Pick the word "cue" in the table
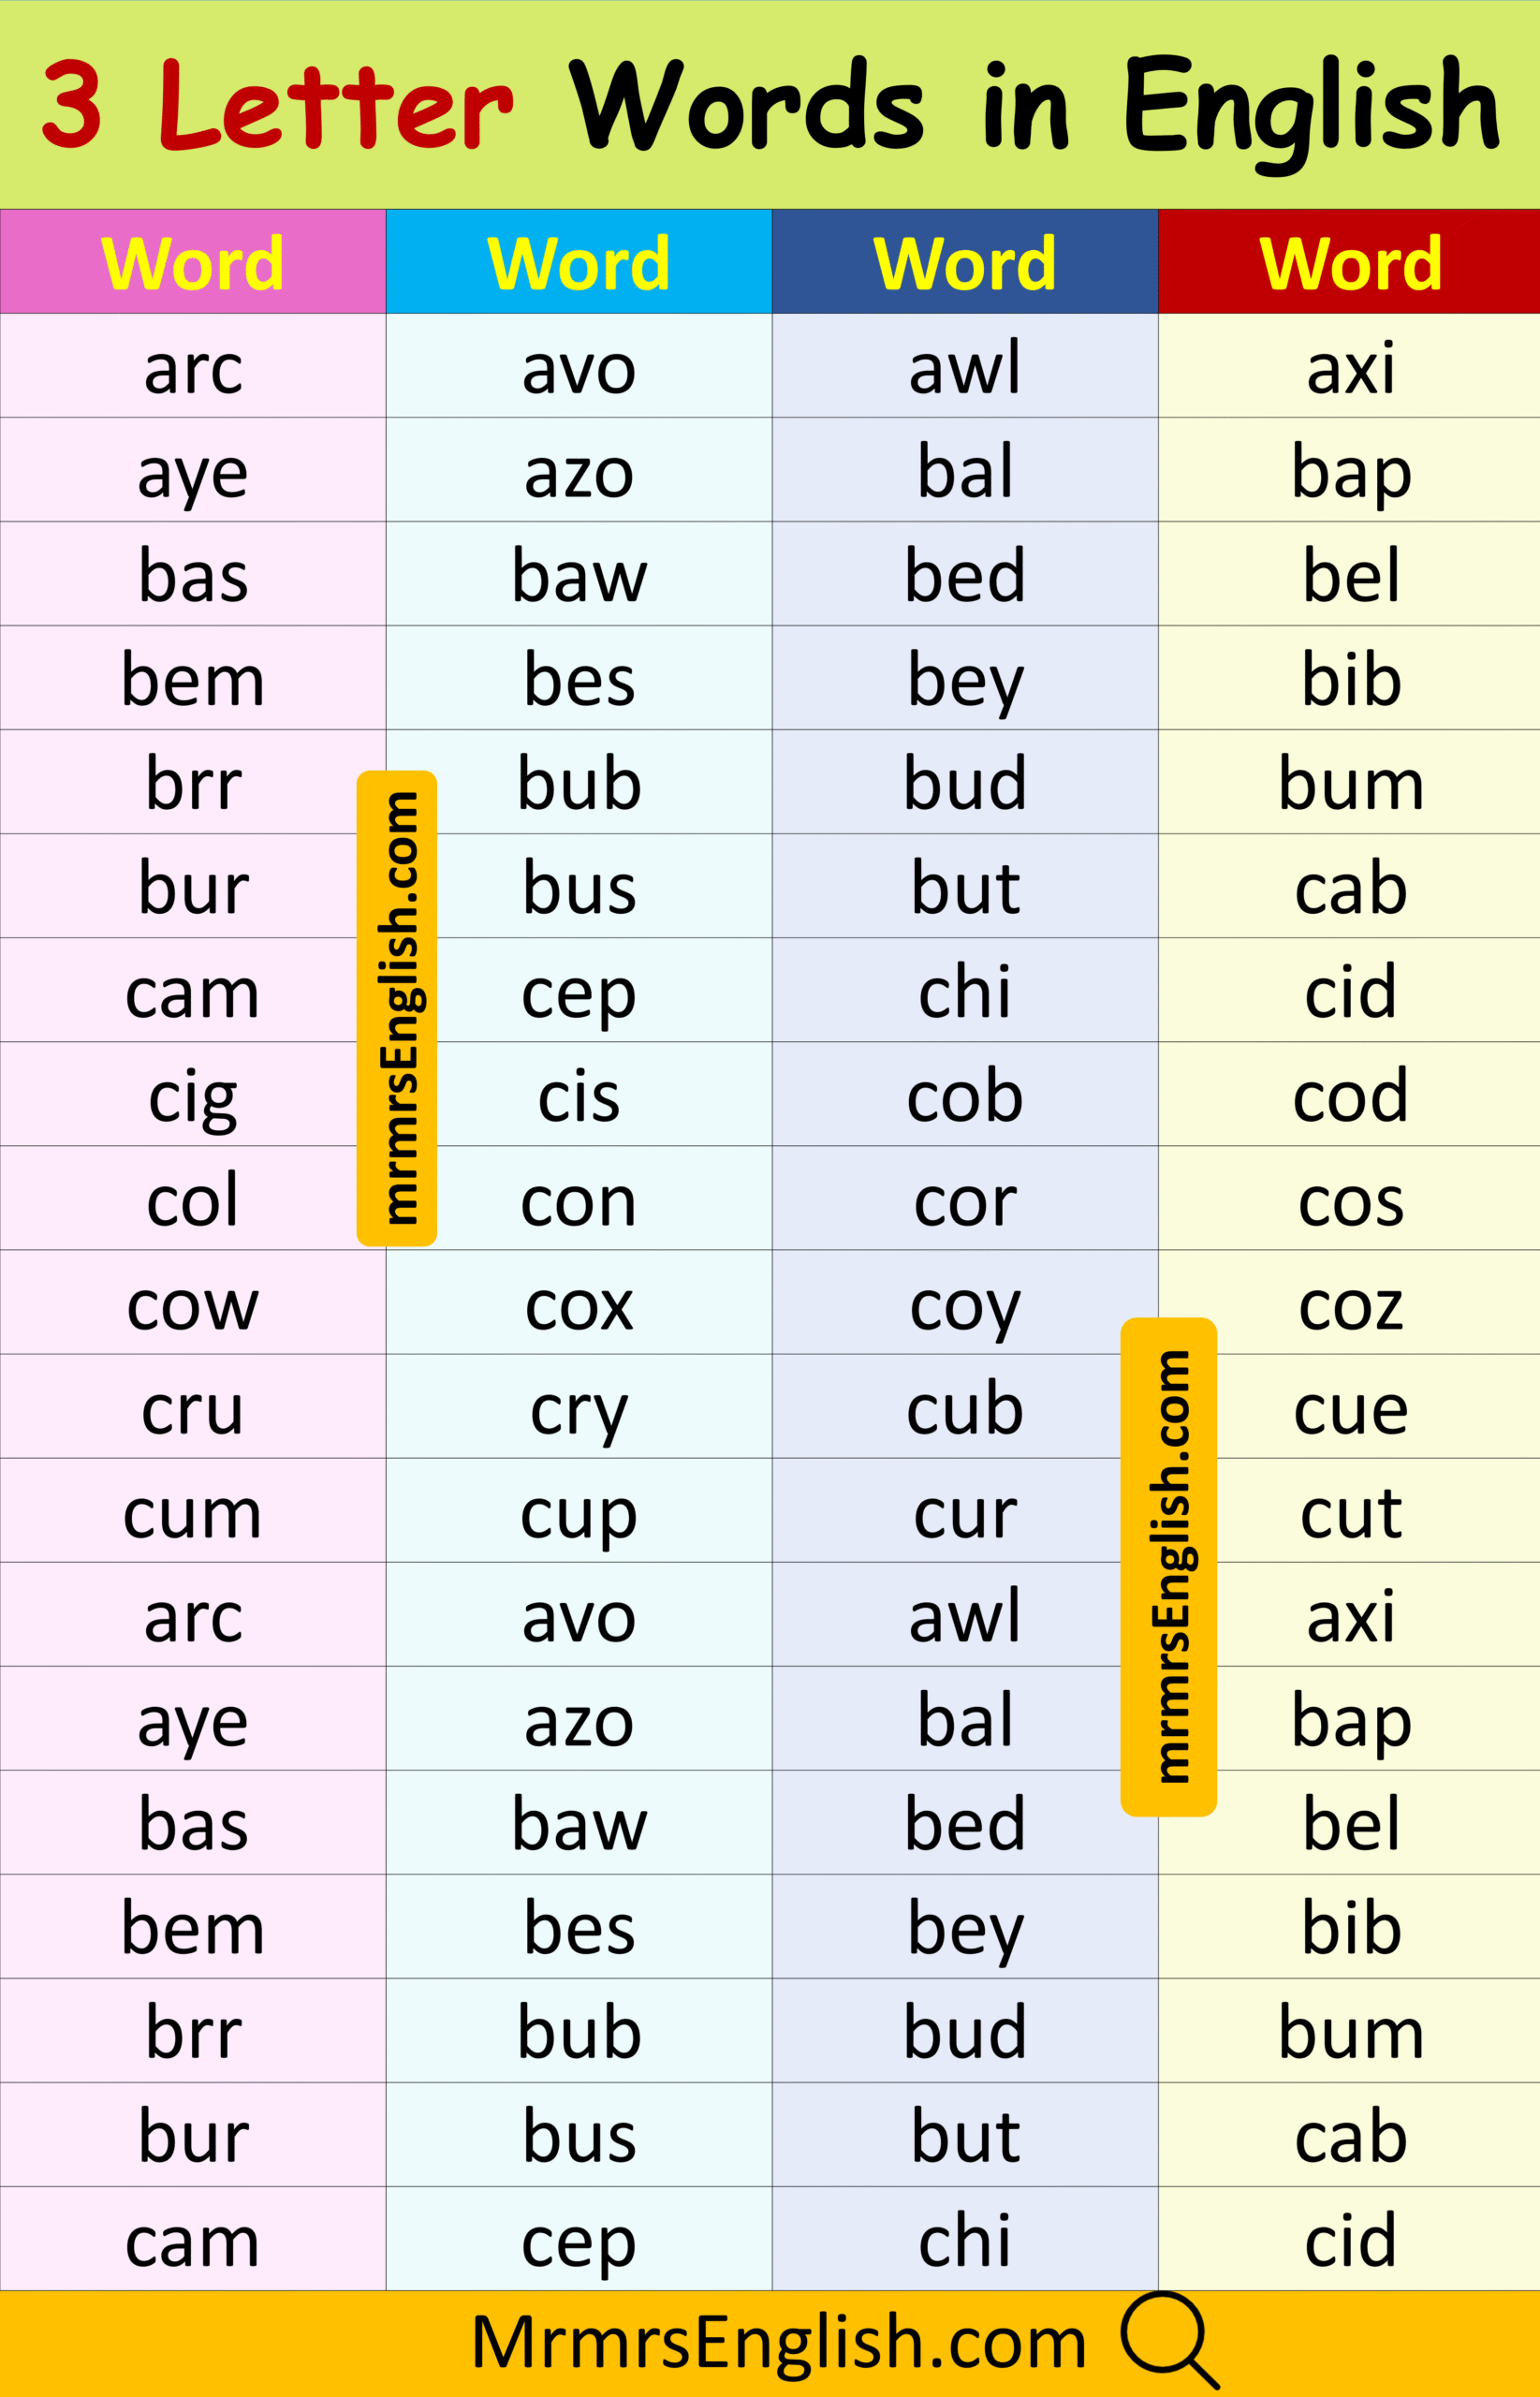1540x2397 pixels. pyautogui.click(x=1350, y=1409)
